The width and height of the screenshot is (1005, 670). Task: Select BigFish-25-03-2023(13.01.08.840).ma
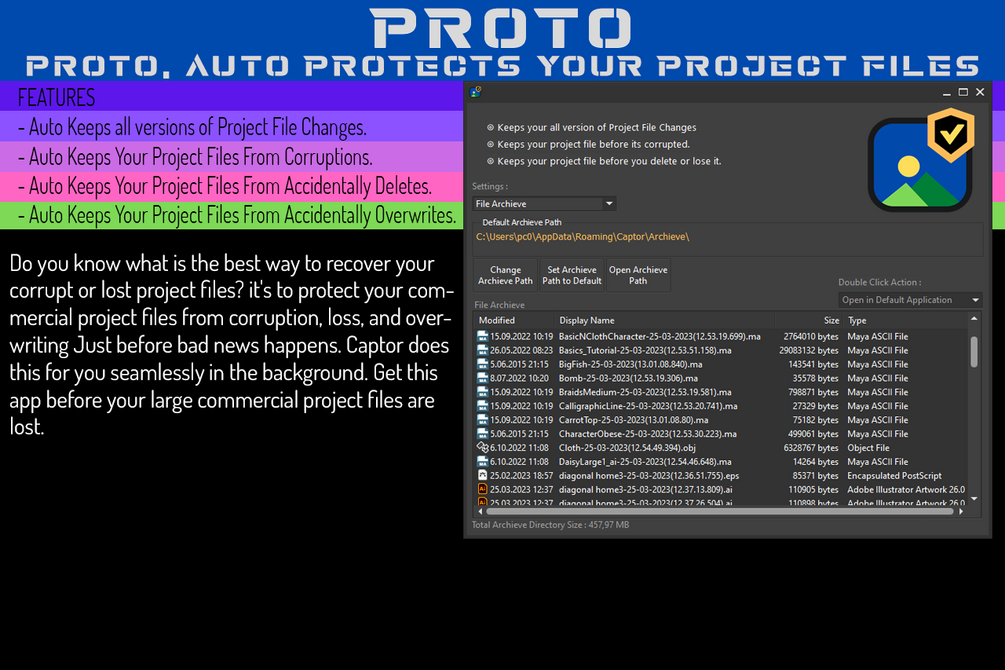coord(630,365)
